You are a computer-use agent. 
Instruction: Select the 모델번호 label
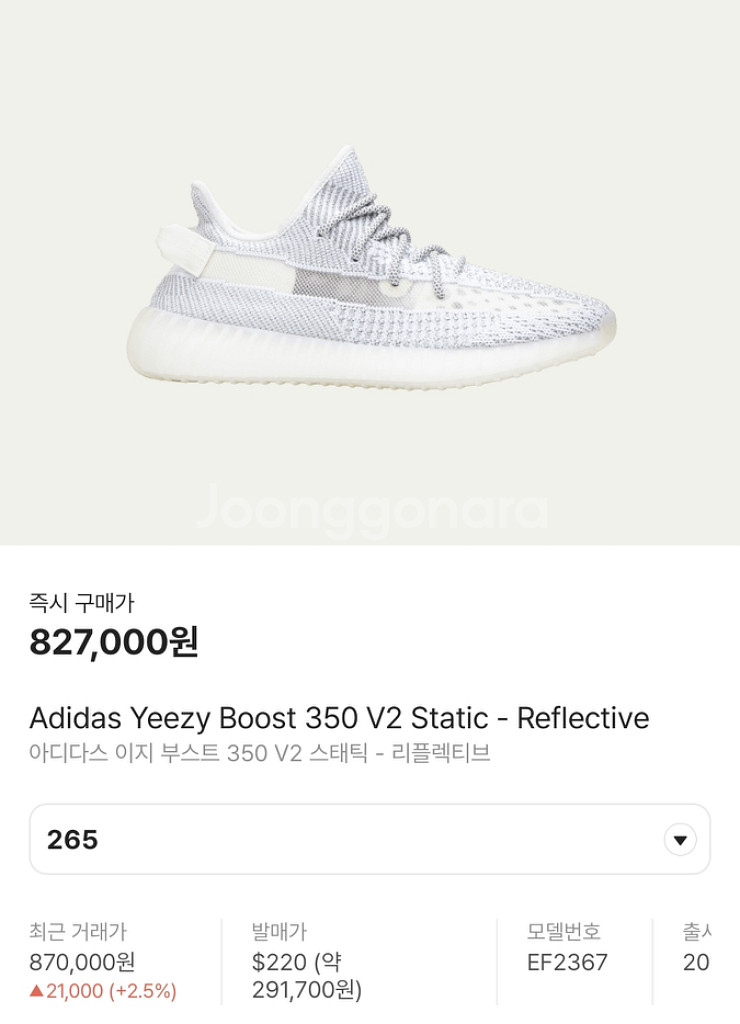[564, 932]
